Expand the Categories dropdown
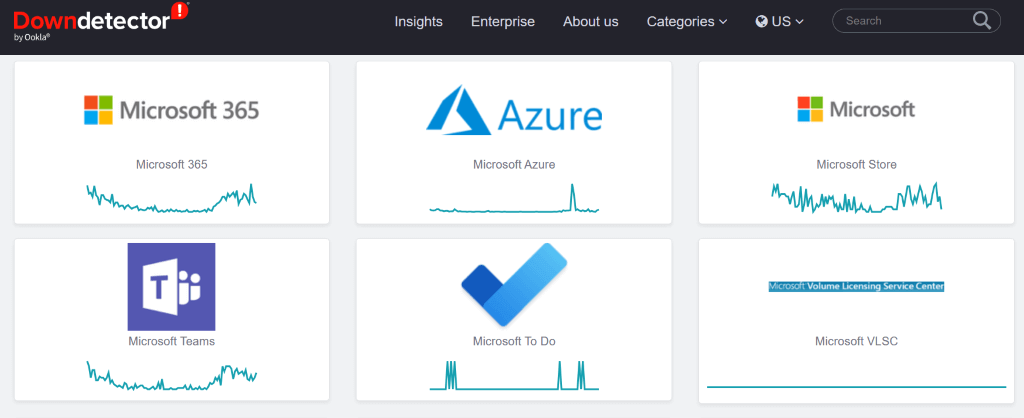 686,21
